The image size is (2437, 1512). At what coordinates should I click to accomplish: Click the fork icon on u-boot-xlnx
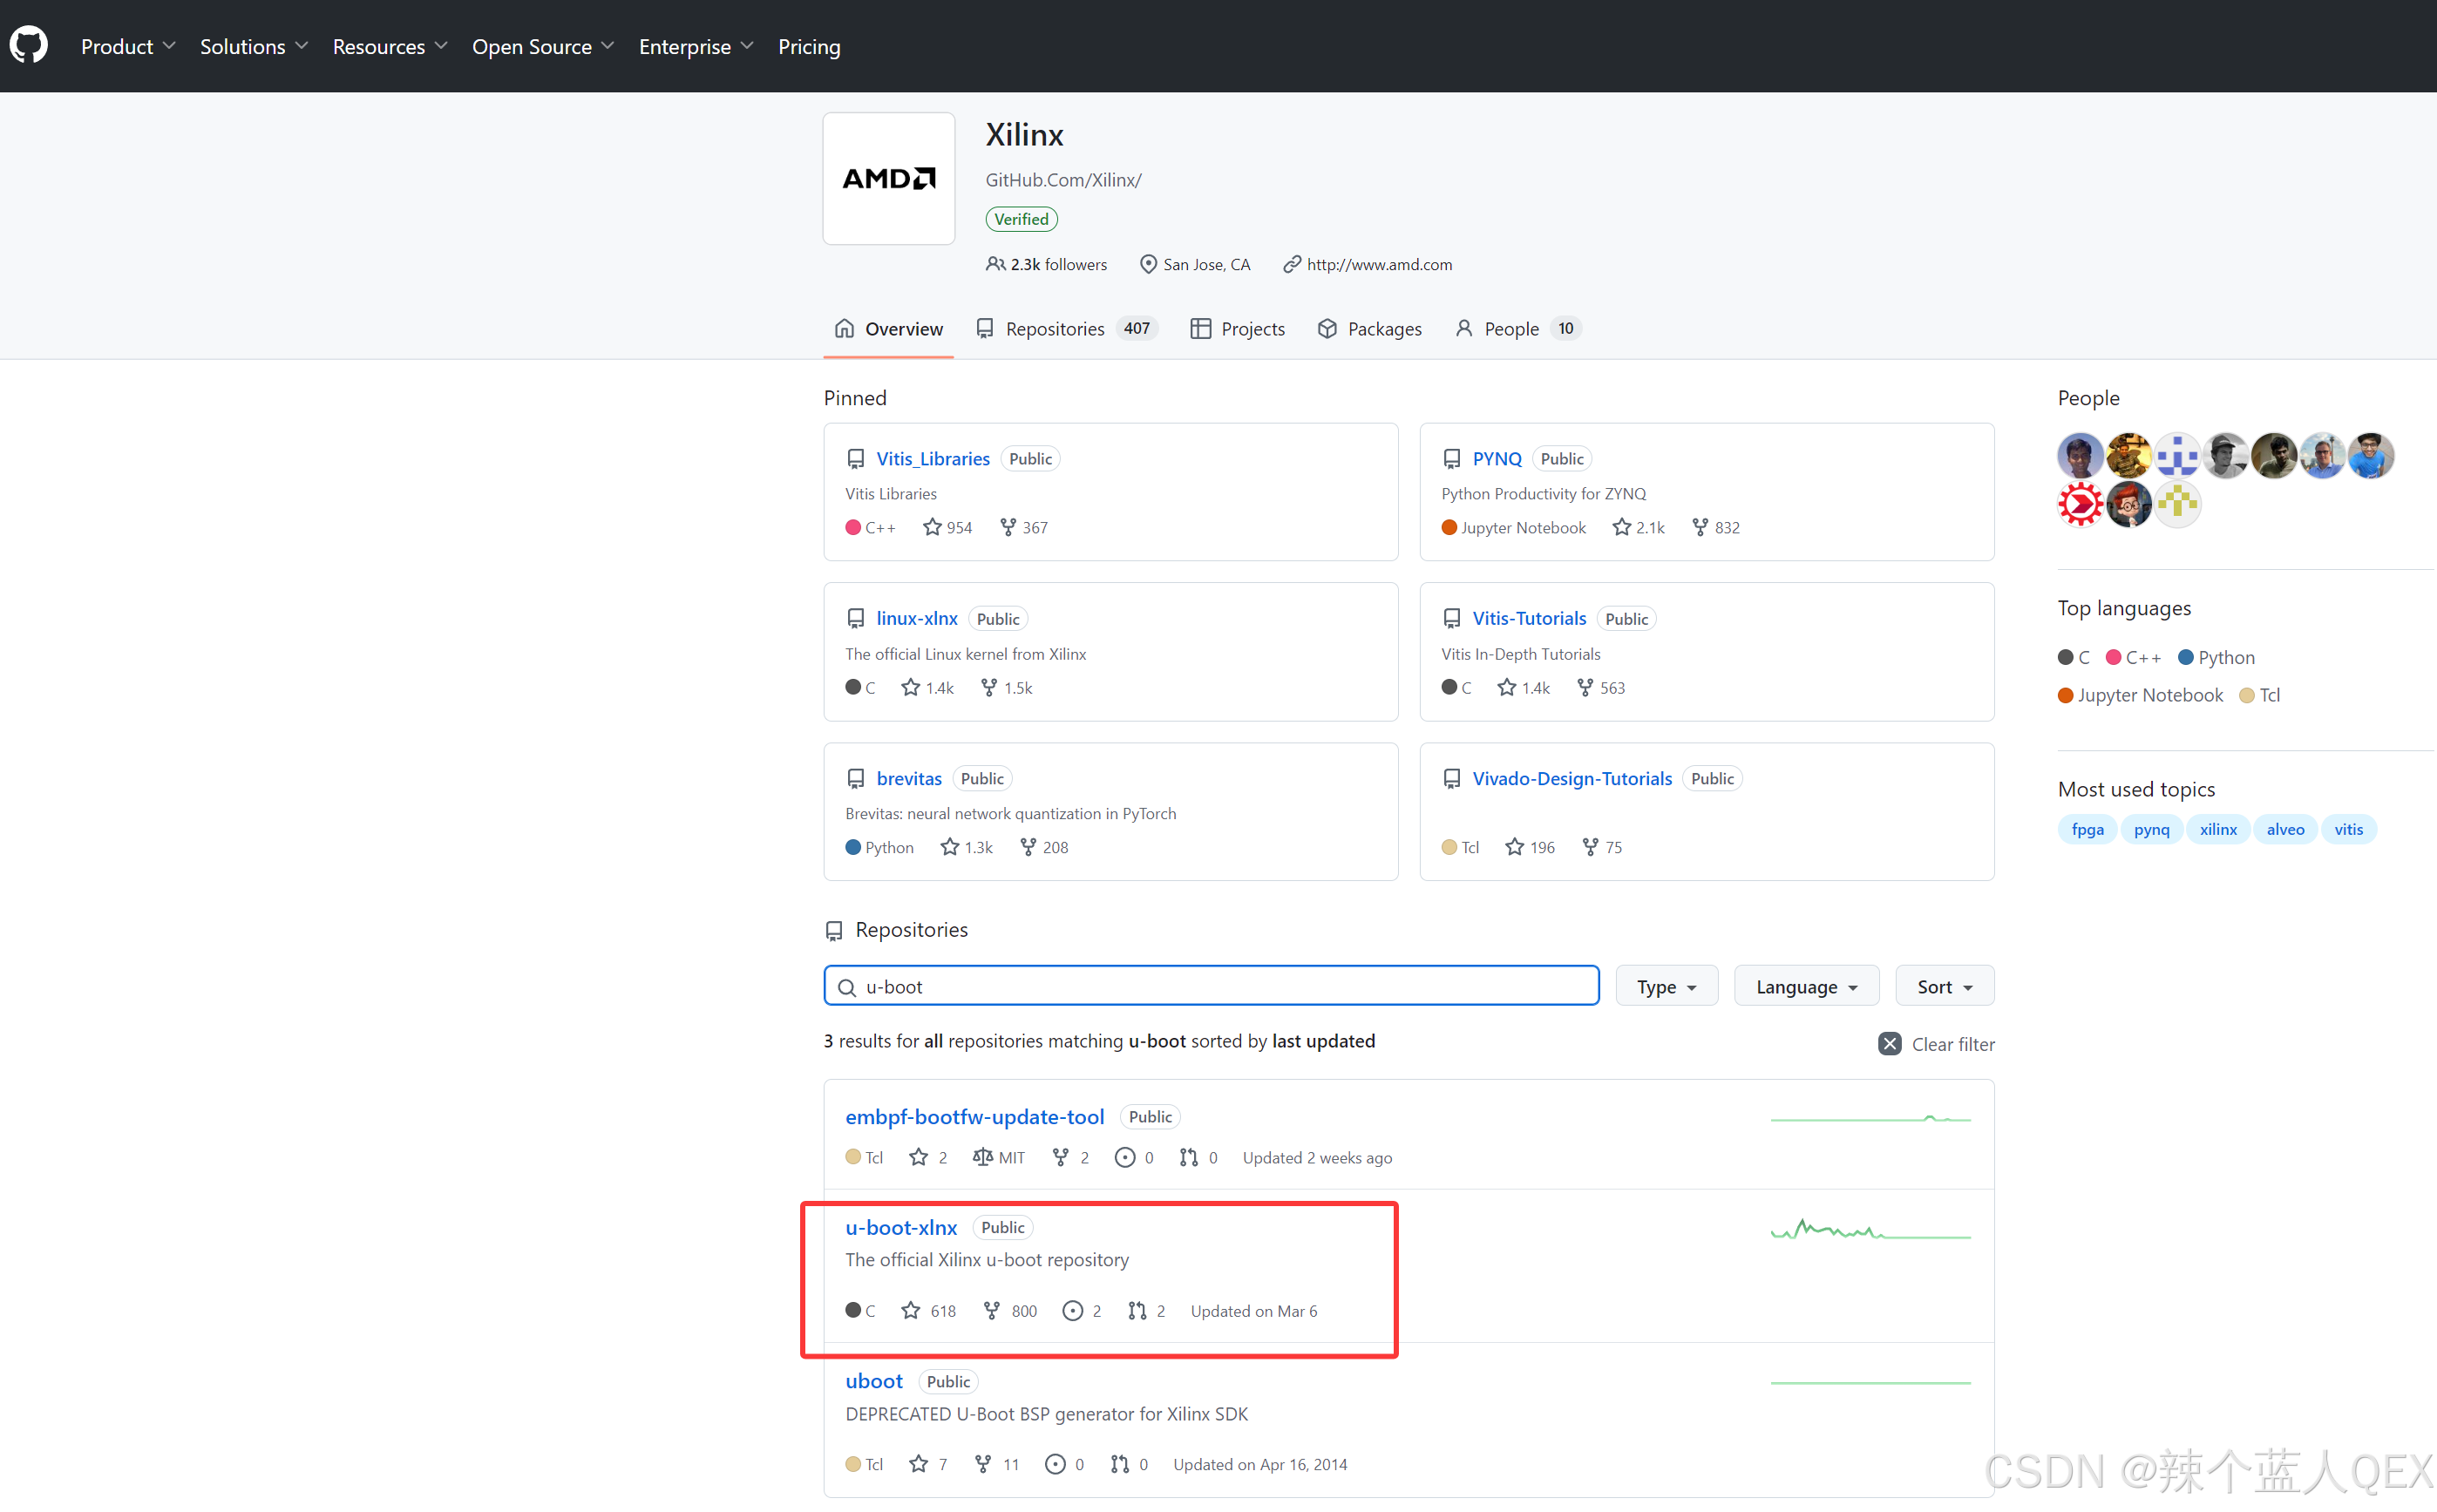(991, 1310)
